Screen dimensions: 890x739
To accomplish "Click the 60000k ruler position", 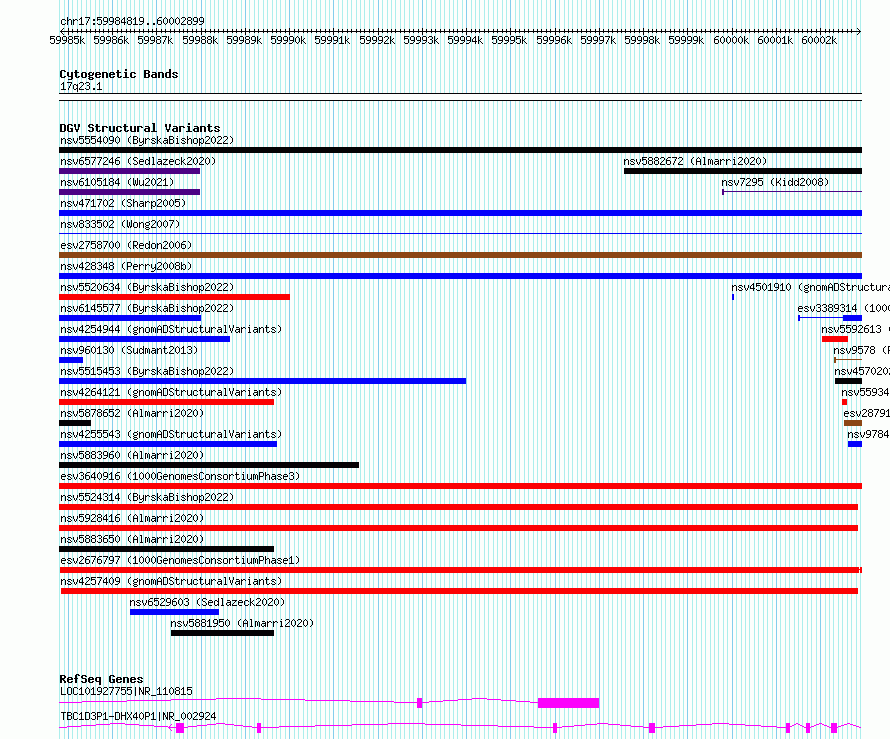I will pos(731,40).
